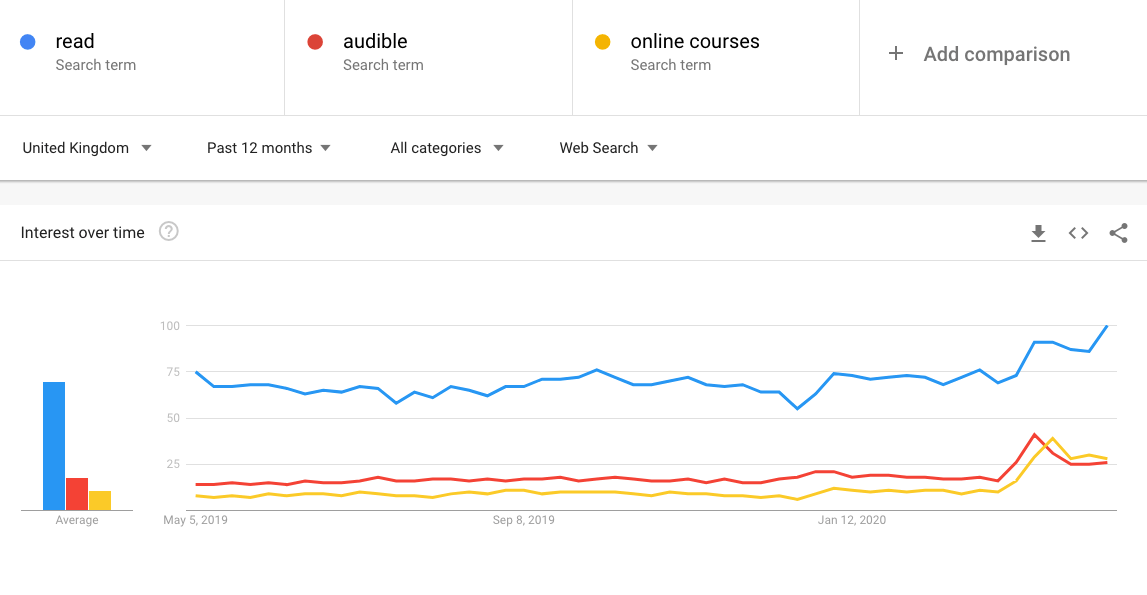Viewport: 1147px width, 595px height.
Task: Click the Sep 8, 2019 date label
Action: 523,520
